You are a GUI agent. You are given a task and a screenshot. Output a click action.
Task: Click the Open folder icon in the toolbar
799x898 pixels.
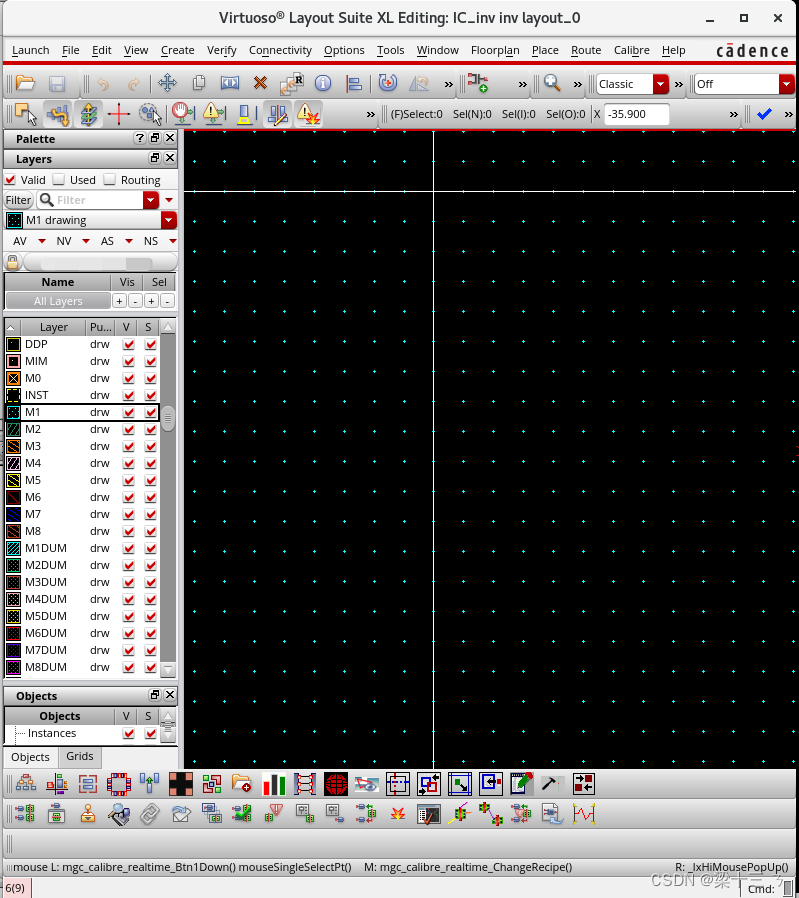[x=25, y=83]
